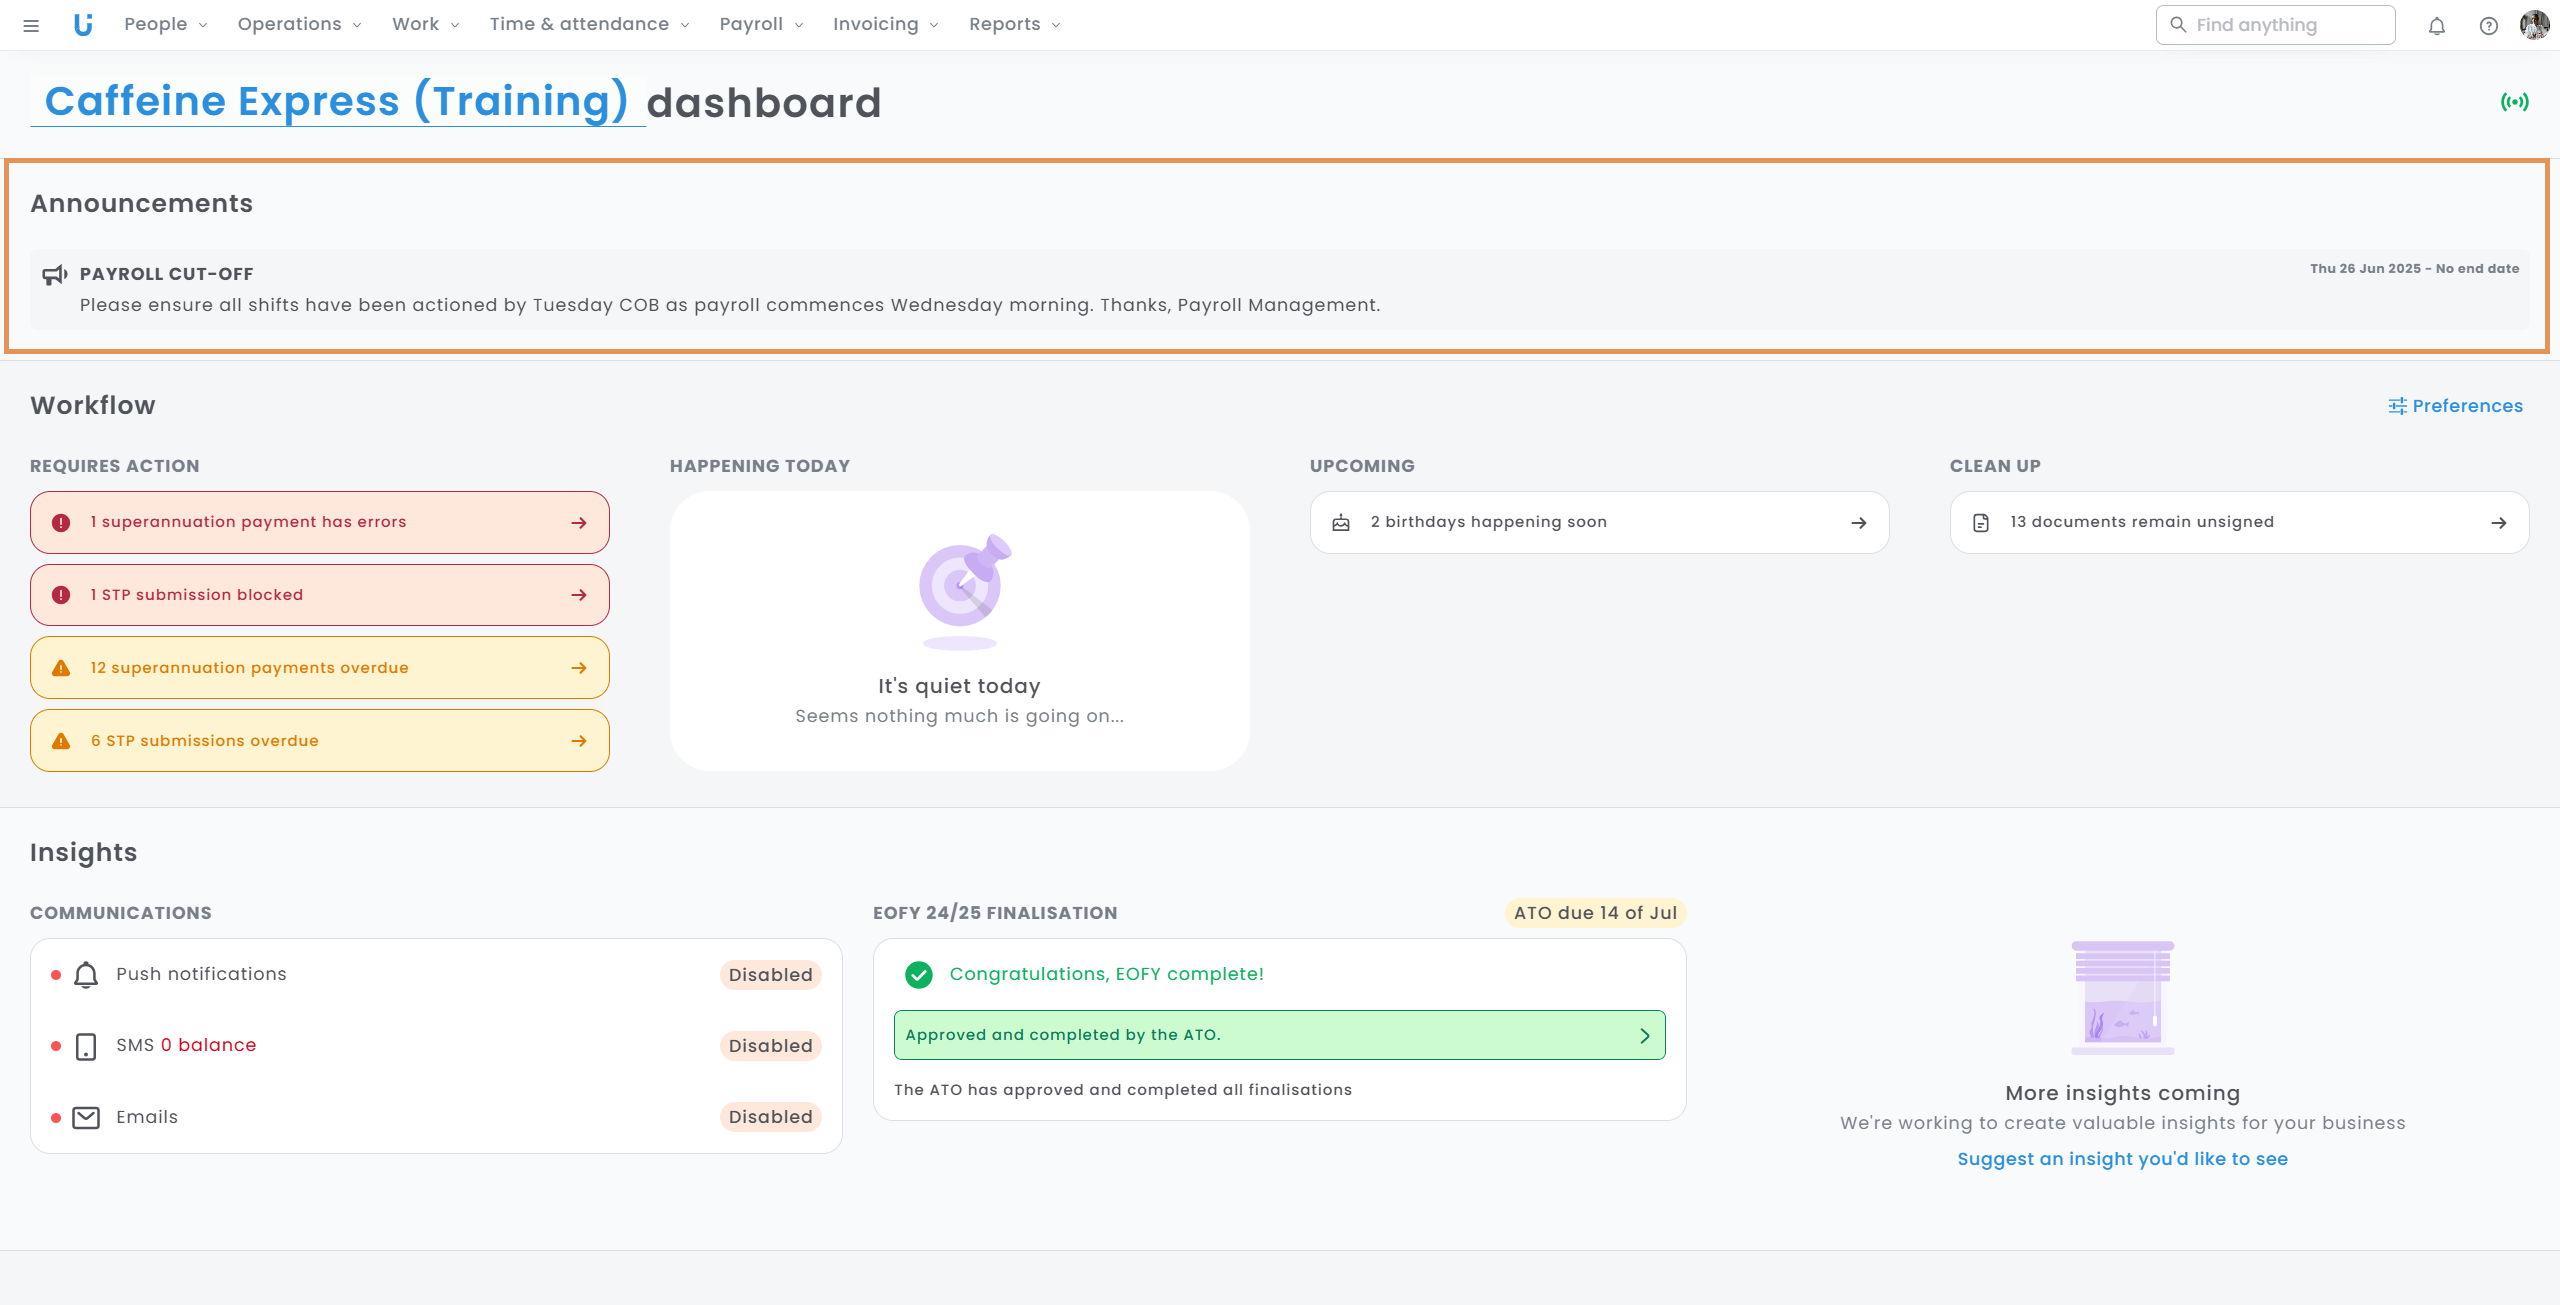Expand the Time & attendance dropdown
The image size is (2560, 1305).
(589, 25)
